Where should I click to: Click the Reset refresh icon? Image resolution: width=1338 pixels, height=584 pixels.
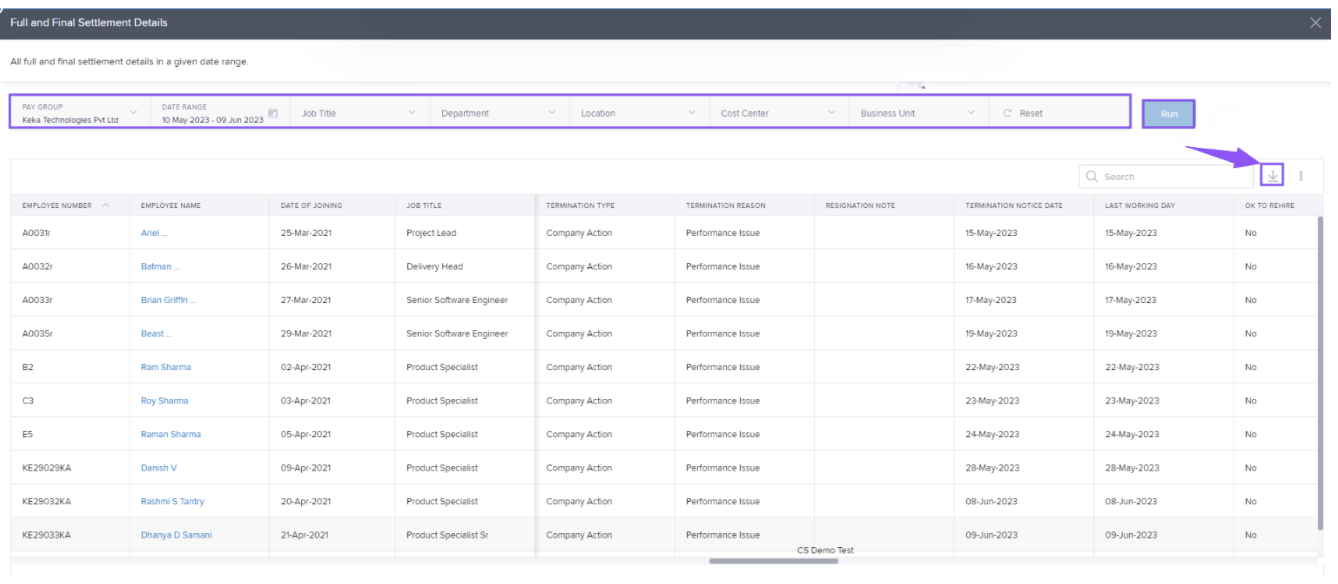1008,113
